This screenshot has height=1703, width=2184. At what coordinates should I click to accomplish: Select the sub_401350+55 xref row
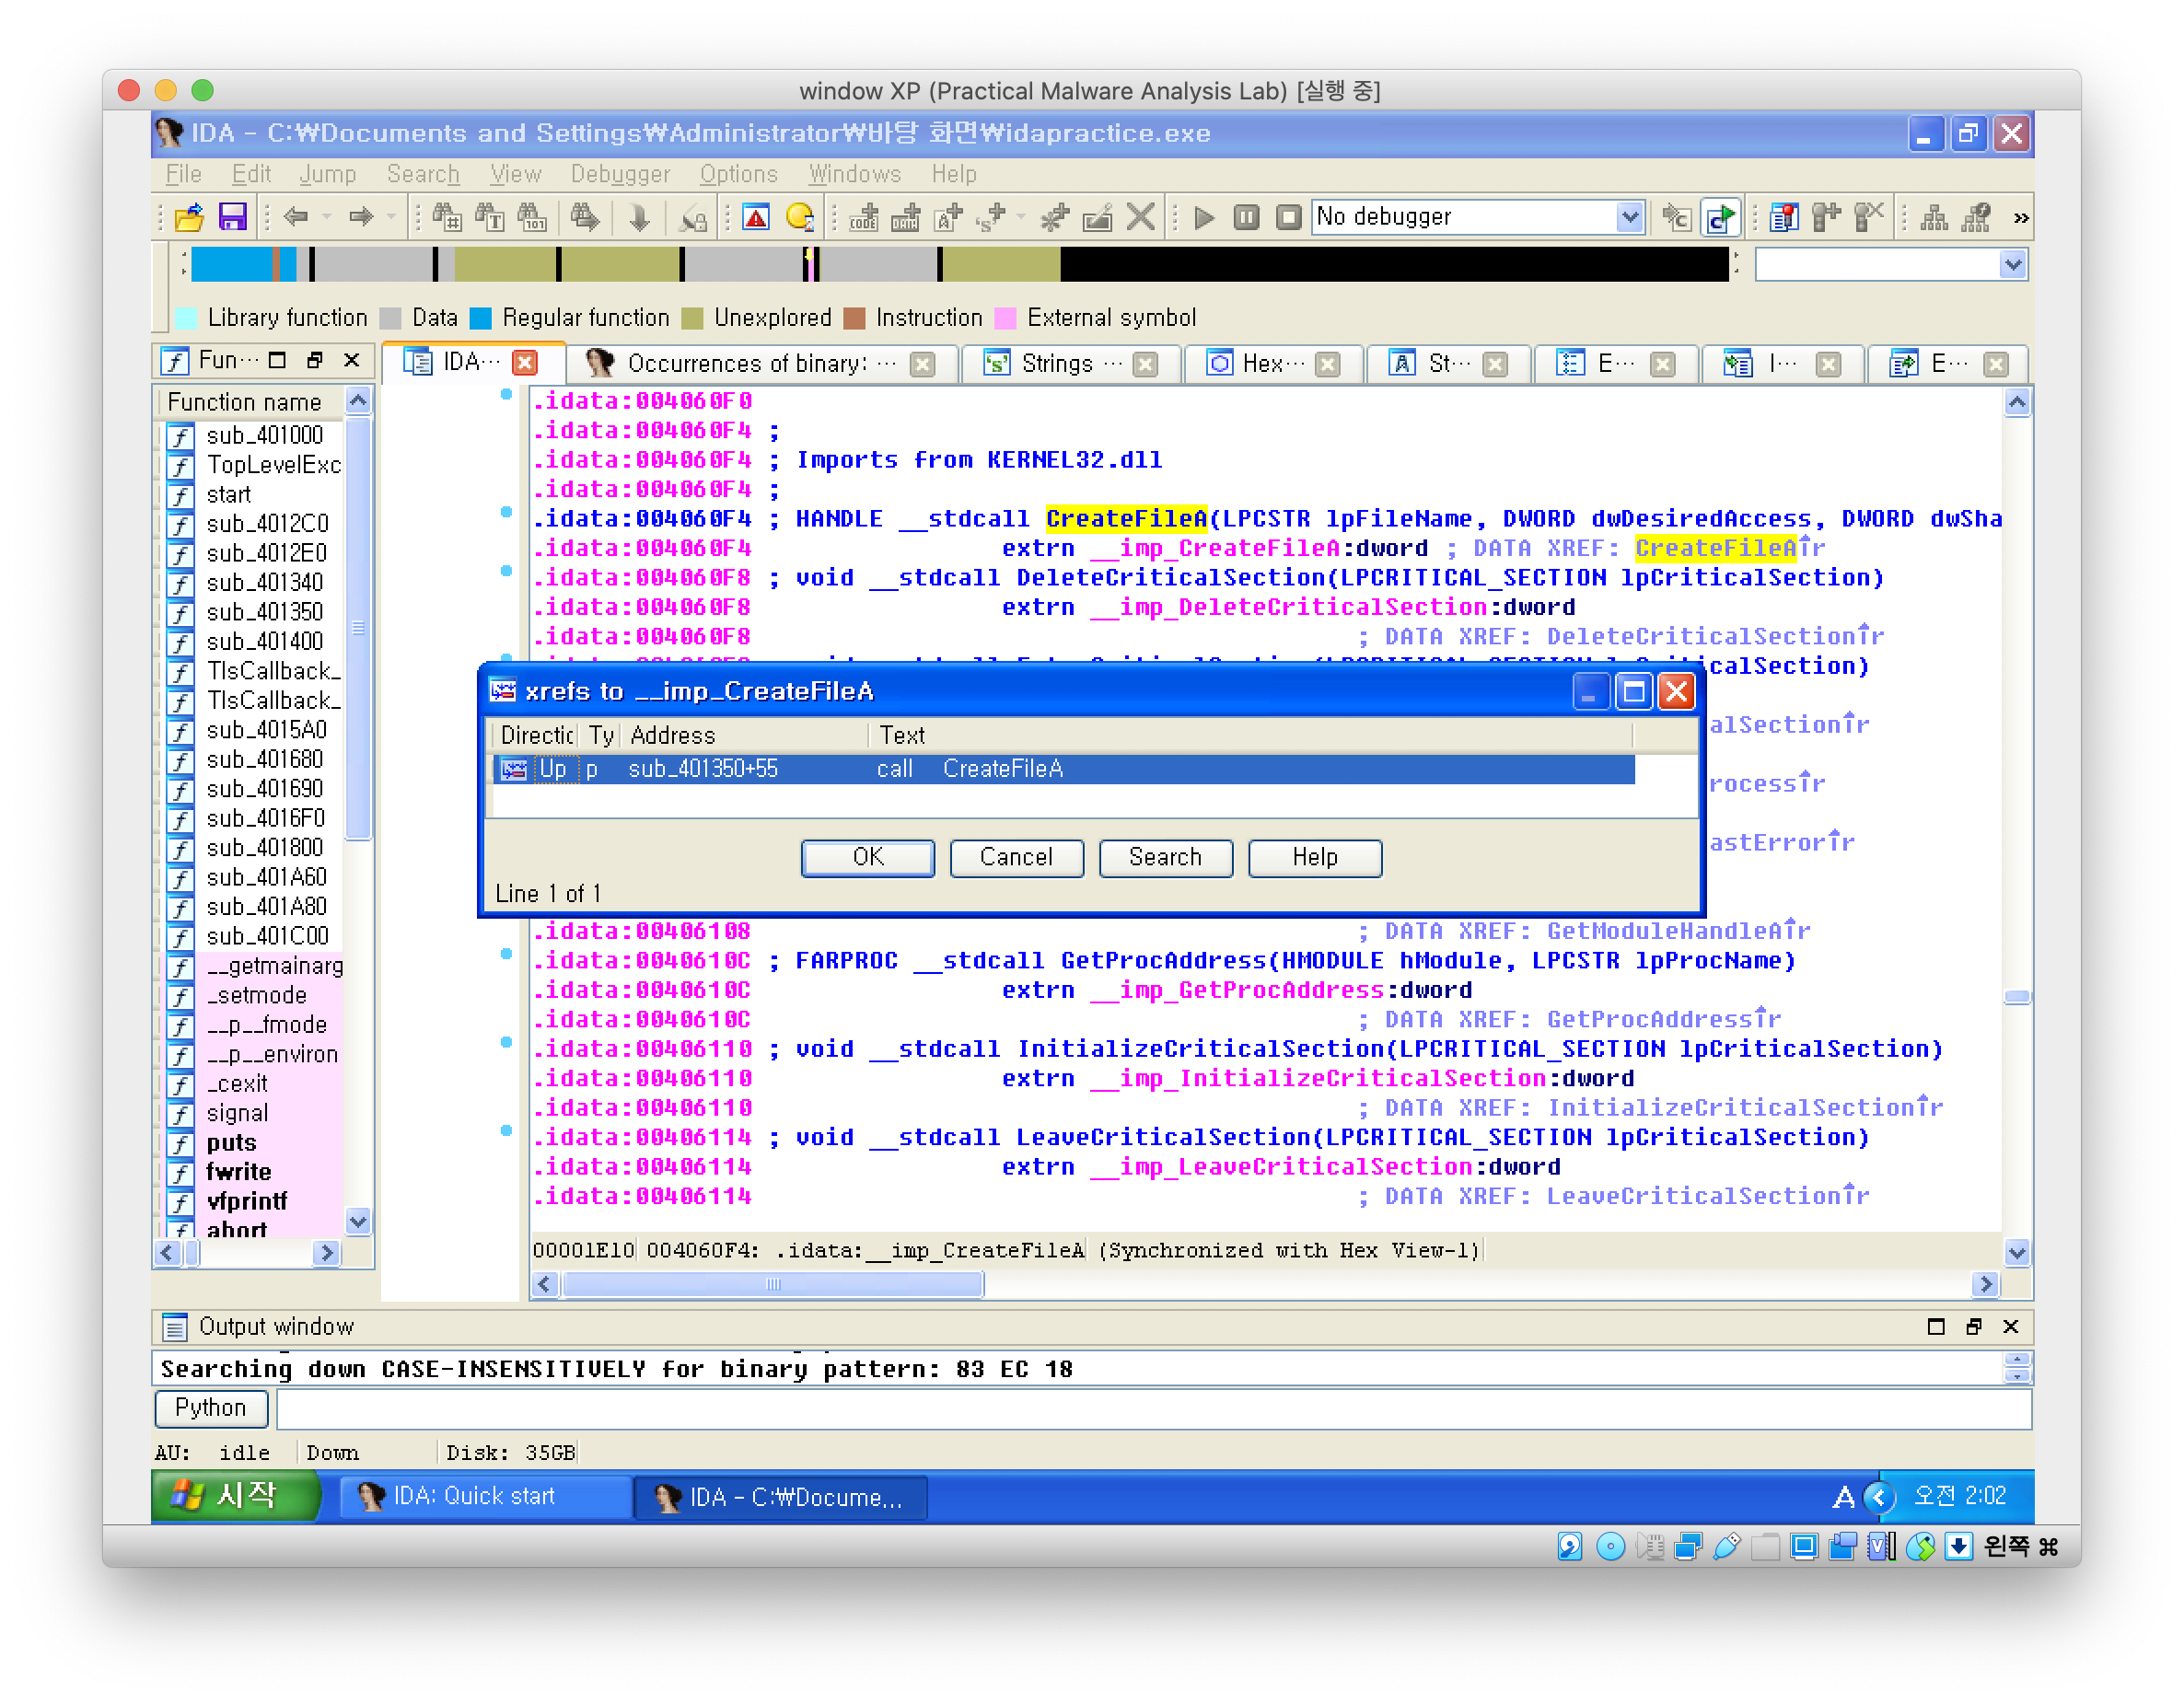coord(1064,768)
